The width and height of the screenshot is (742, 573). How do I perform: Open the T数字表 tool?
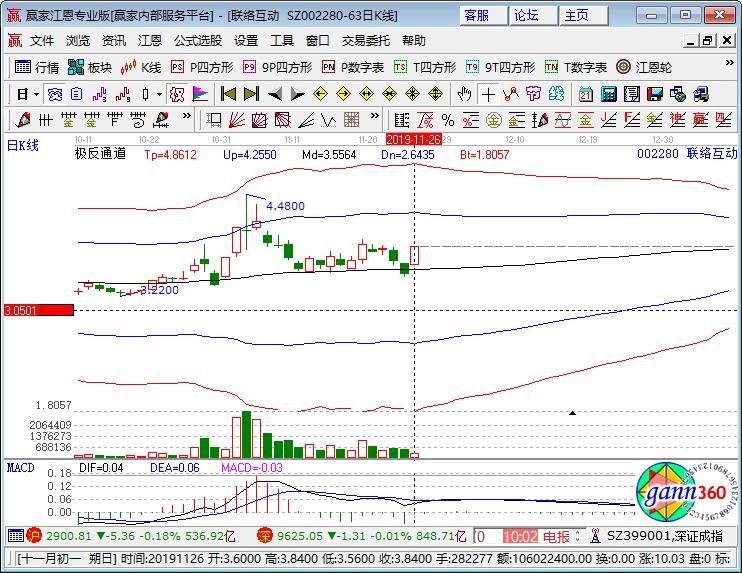(575, 67)
